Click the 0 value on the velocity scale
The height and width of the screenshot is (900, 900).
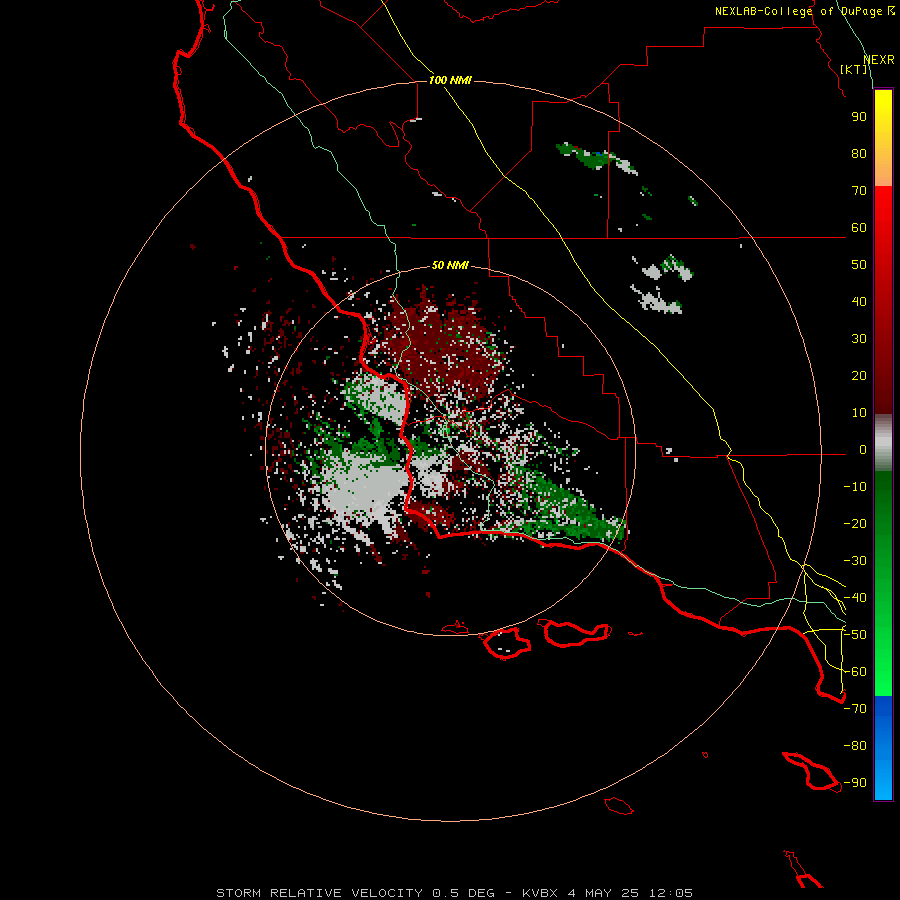tap(863, 449)
